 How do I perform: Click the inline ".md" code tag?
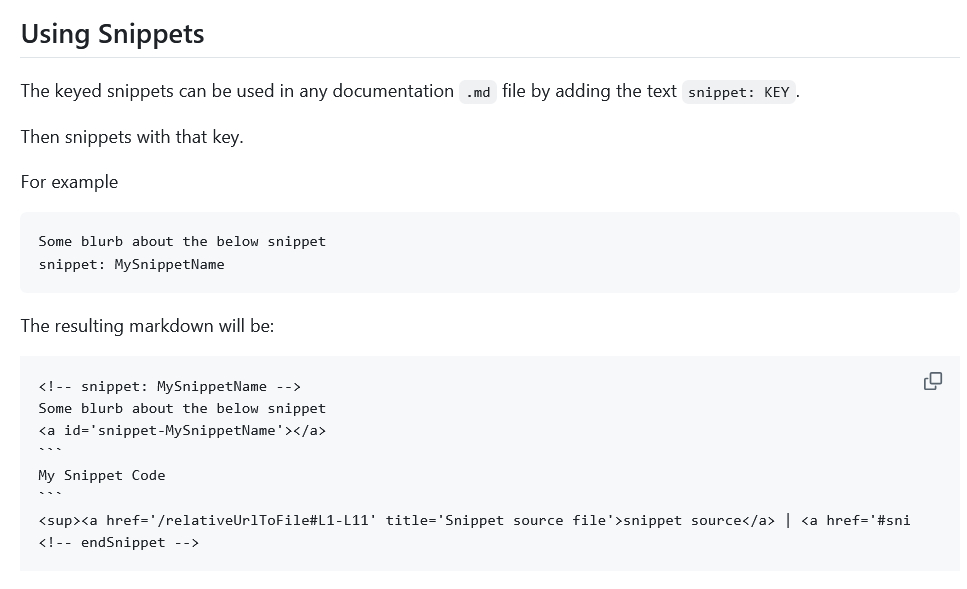pos(478,92)
